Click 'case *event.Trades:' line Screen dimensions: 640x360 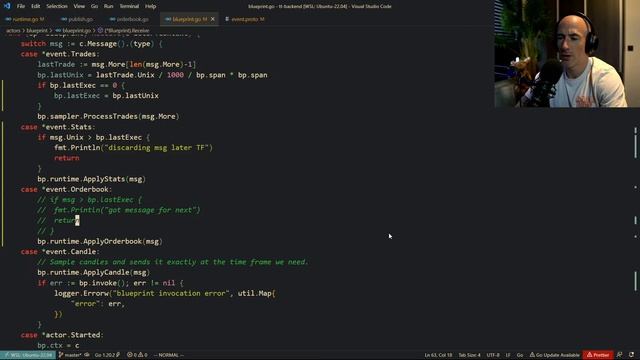60,54
